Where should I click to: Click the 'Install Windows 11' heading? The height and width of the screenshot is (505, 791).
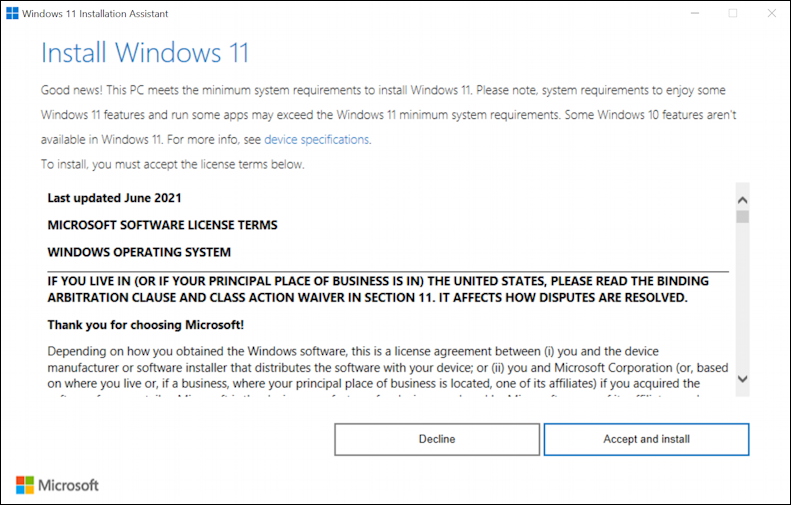[145, 52]
